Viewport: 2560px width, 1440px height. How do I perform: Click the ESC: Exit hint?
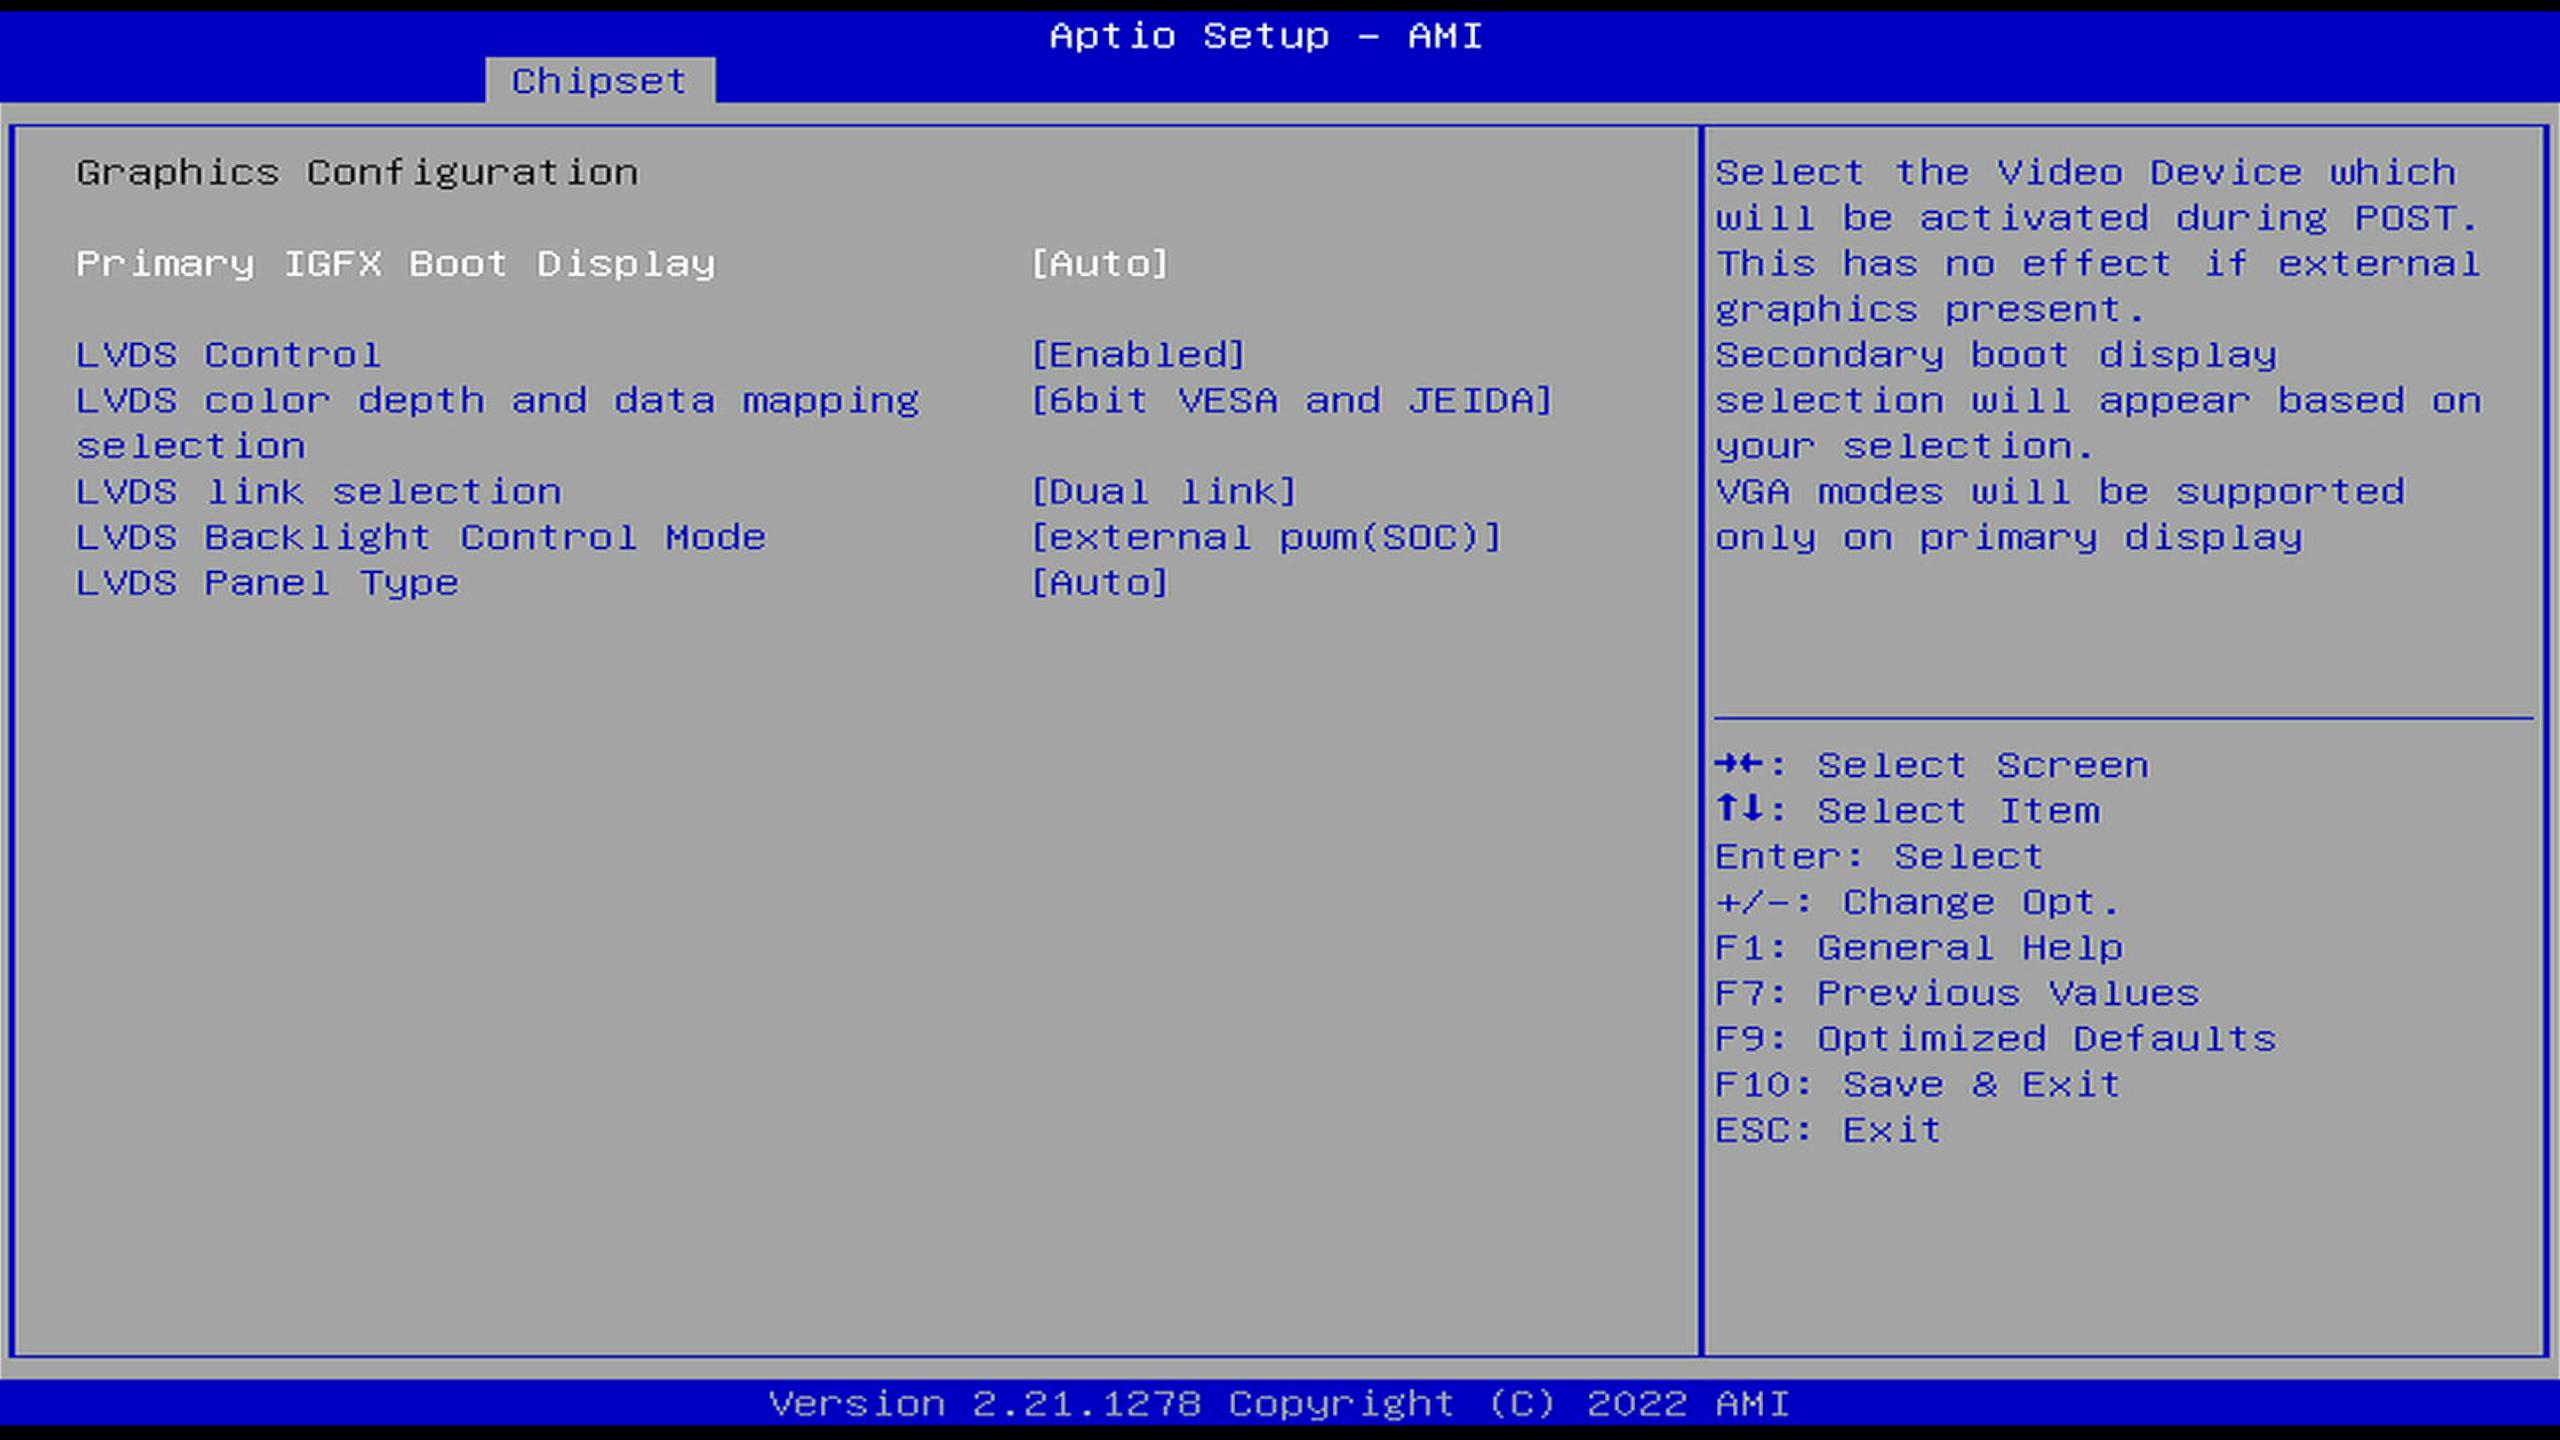coord(1828,1131)
